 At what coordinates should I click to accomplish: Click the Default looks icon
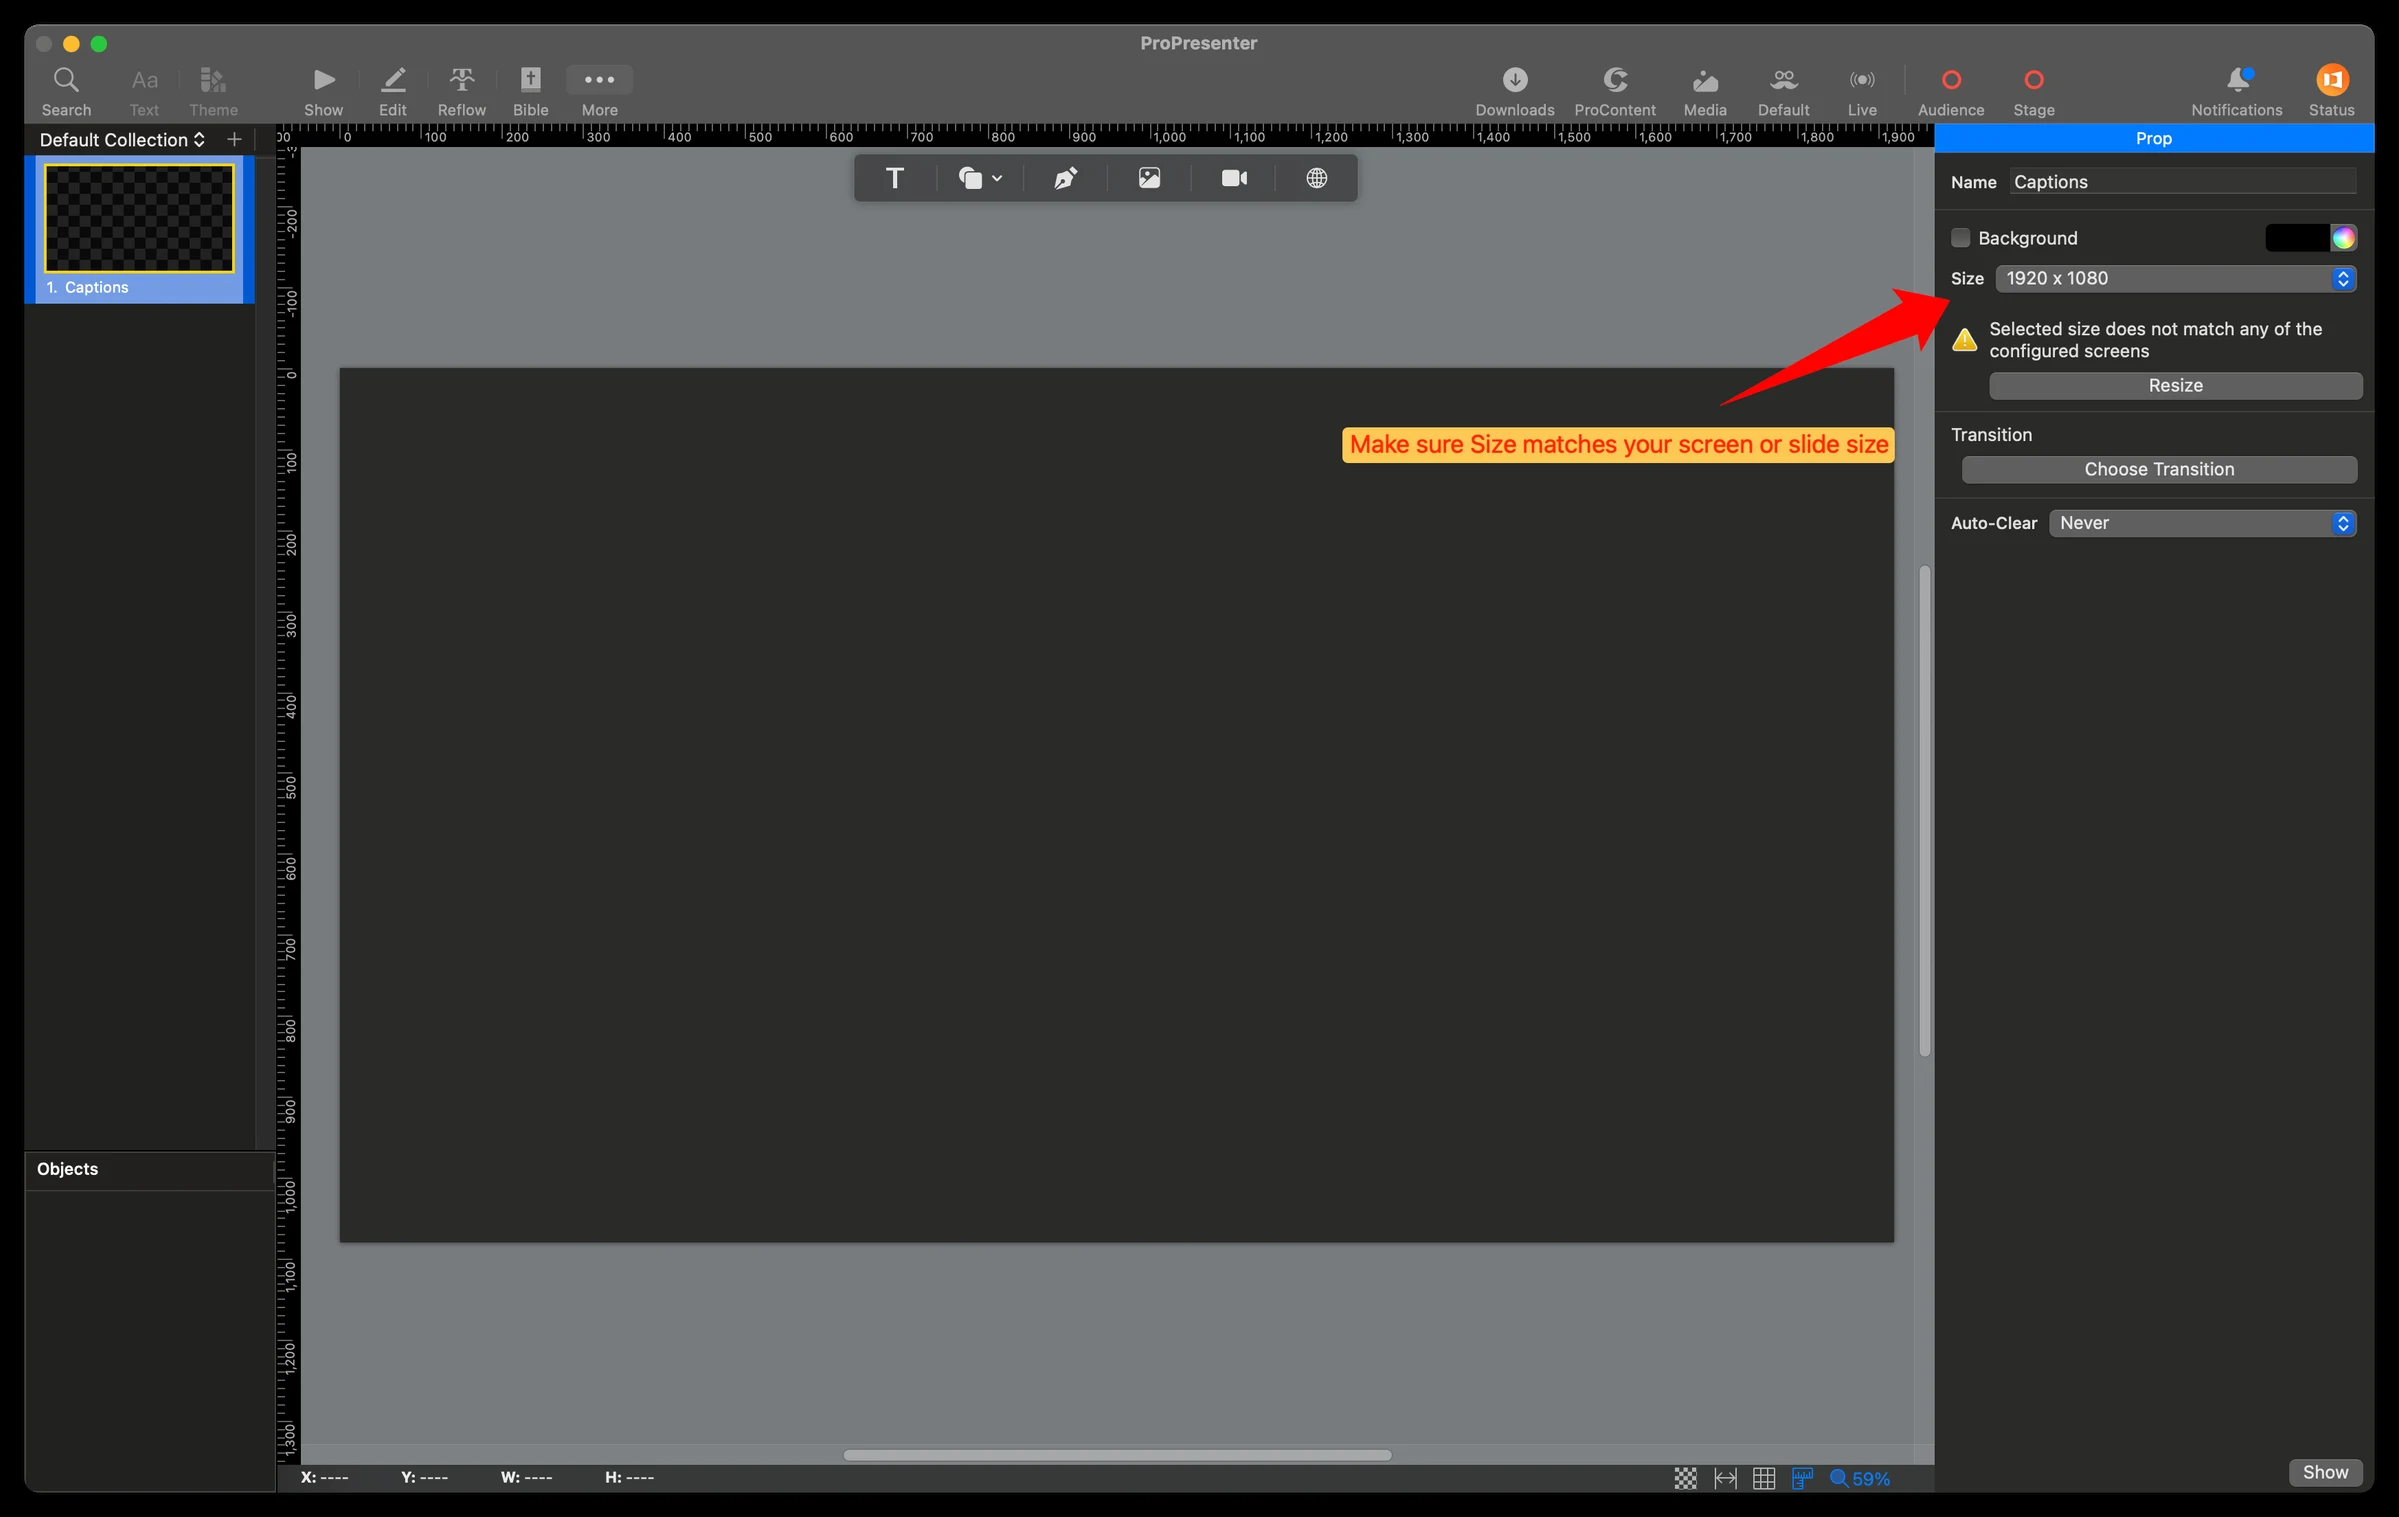pyautogui.click(x=1783, y=90)
